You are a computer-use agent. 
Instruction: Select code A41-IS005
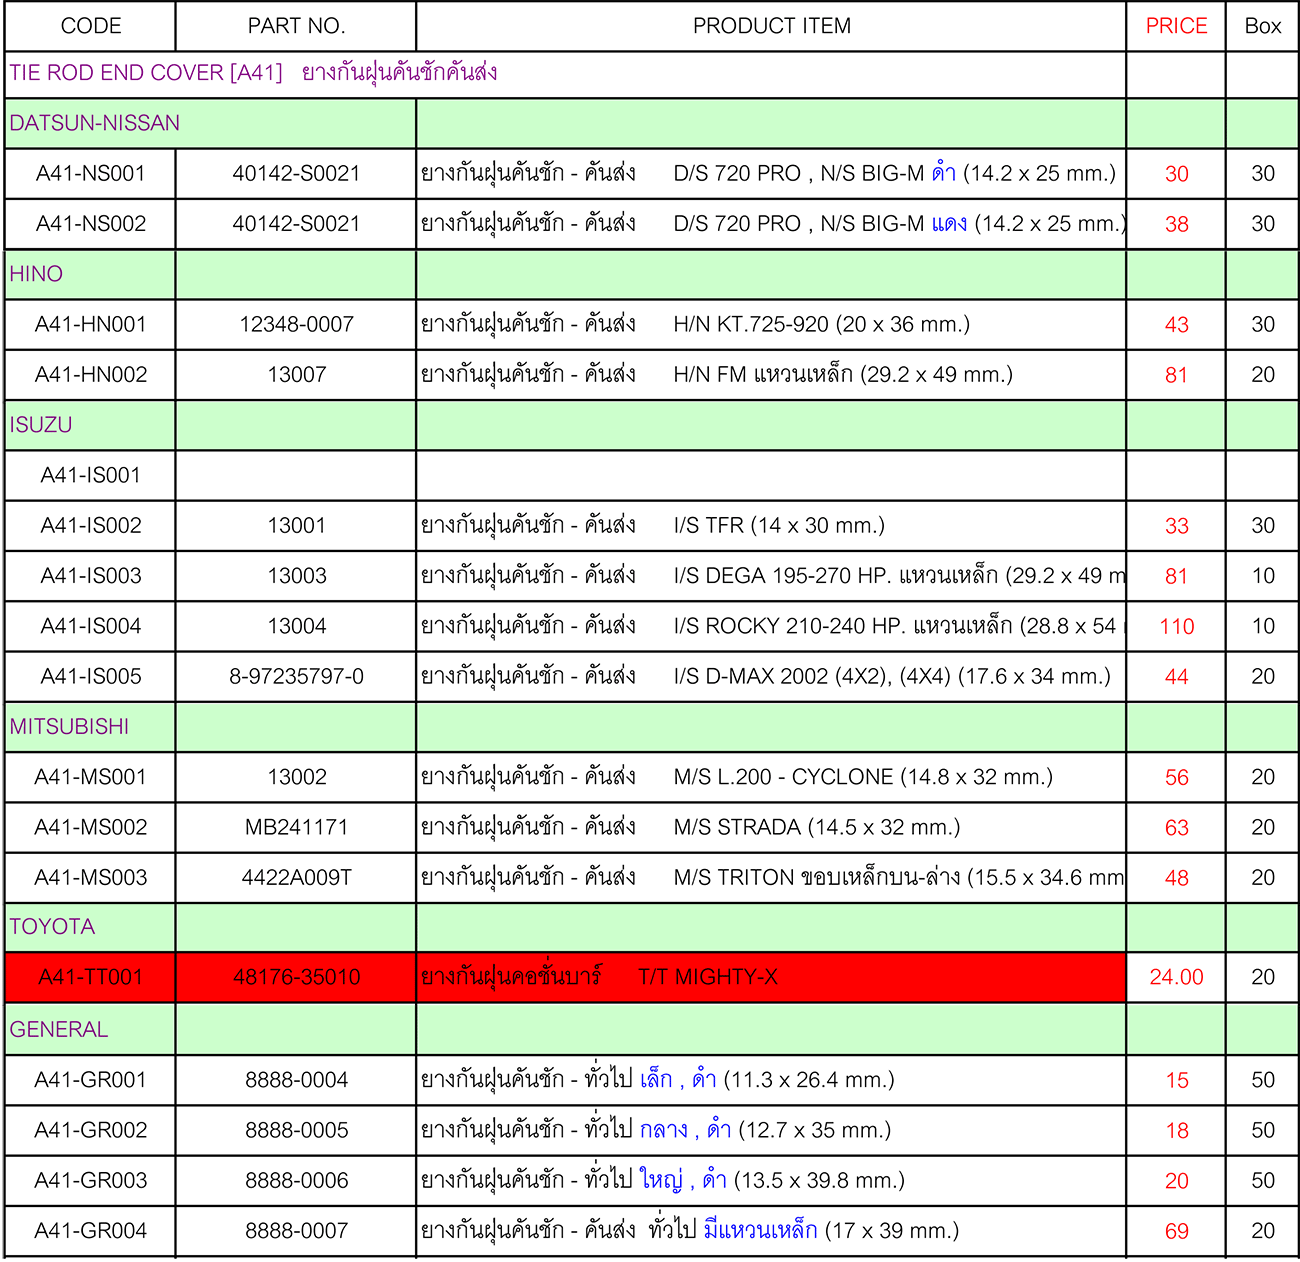pos(91,676)
